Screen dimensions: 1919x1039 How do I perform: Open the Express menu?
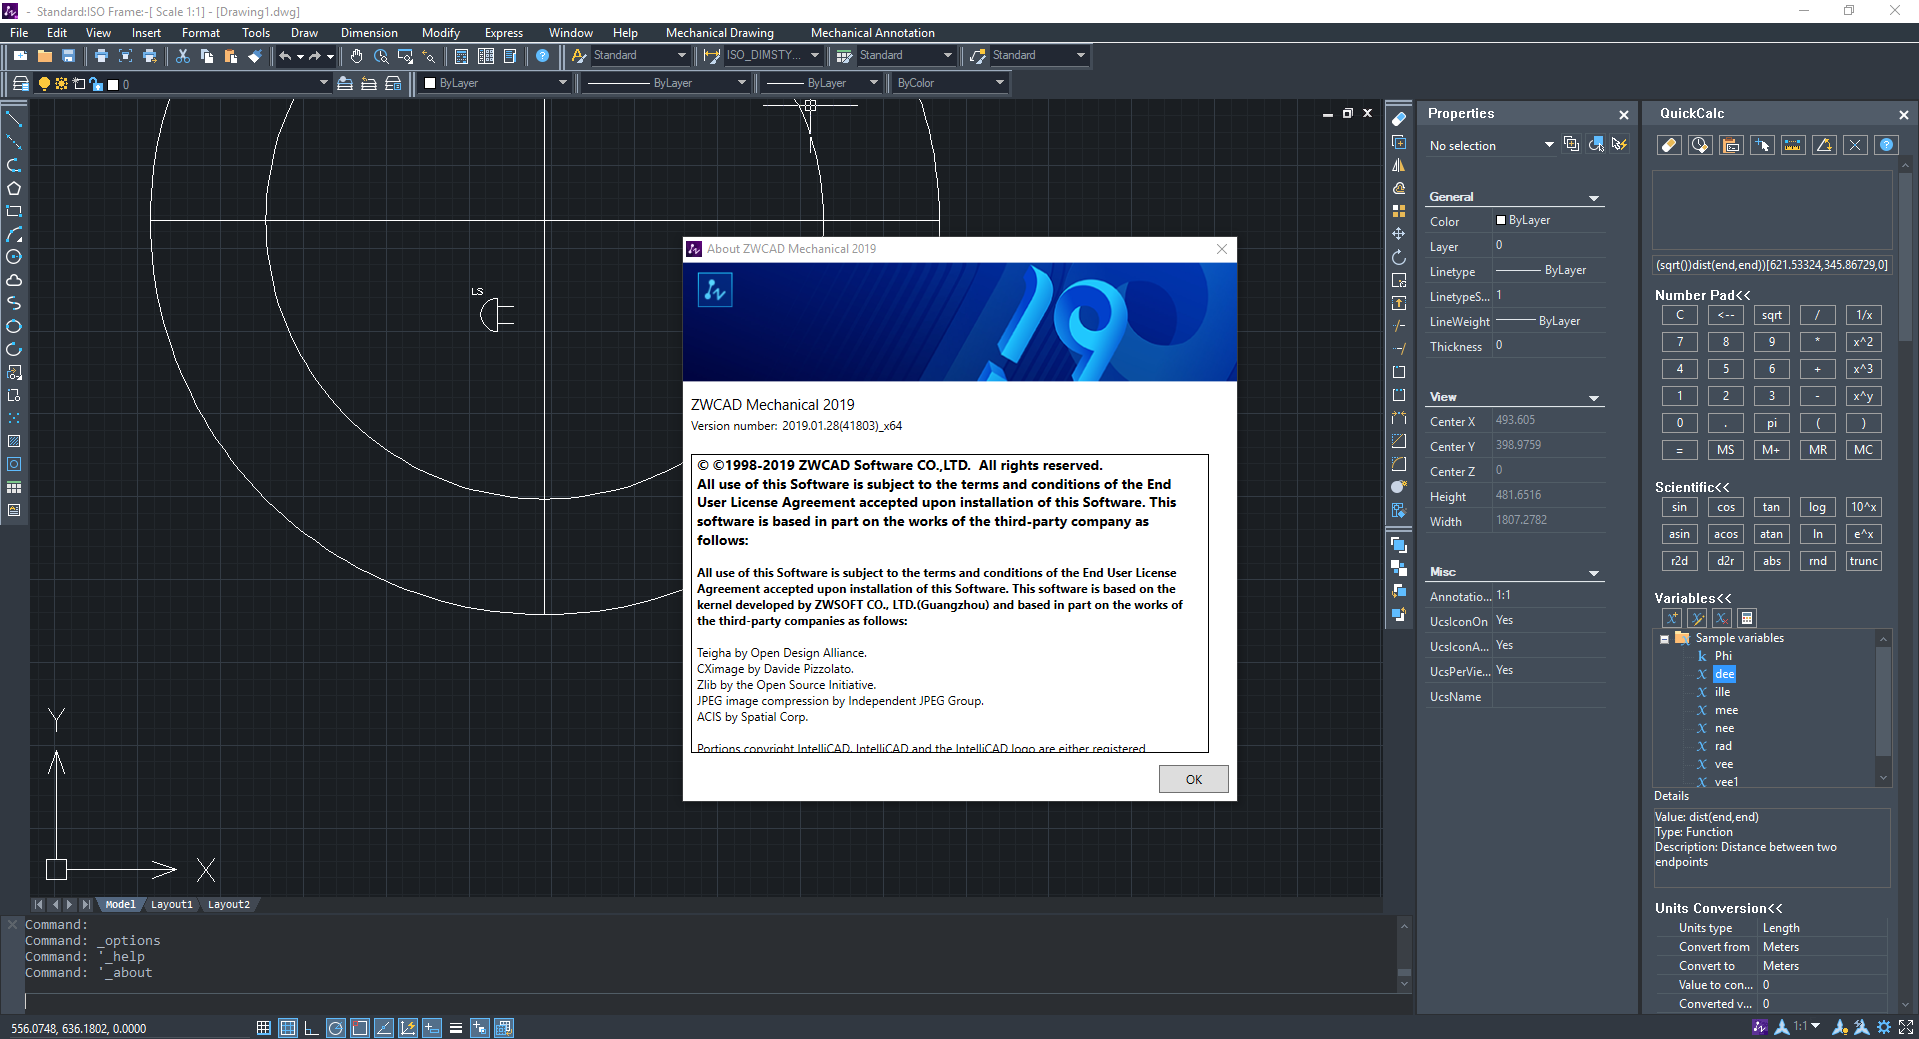coord(504,33)
